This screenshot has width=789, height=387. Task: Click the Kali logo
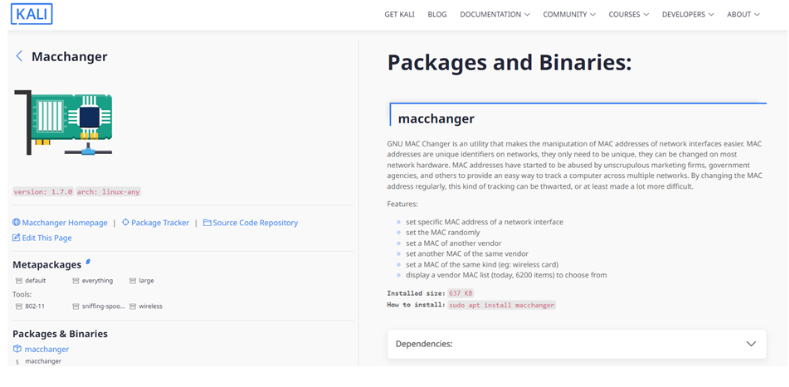pos(32,14)
